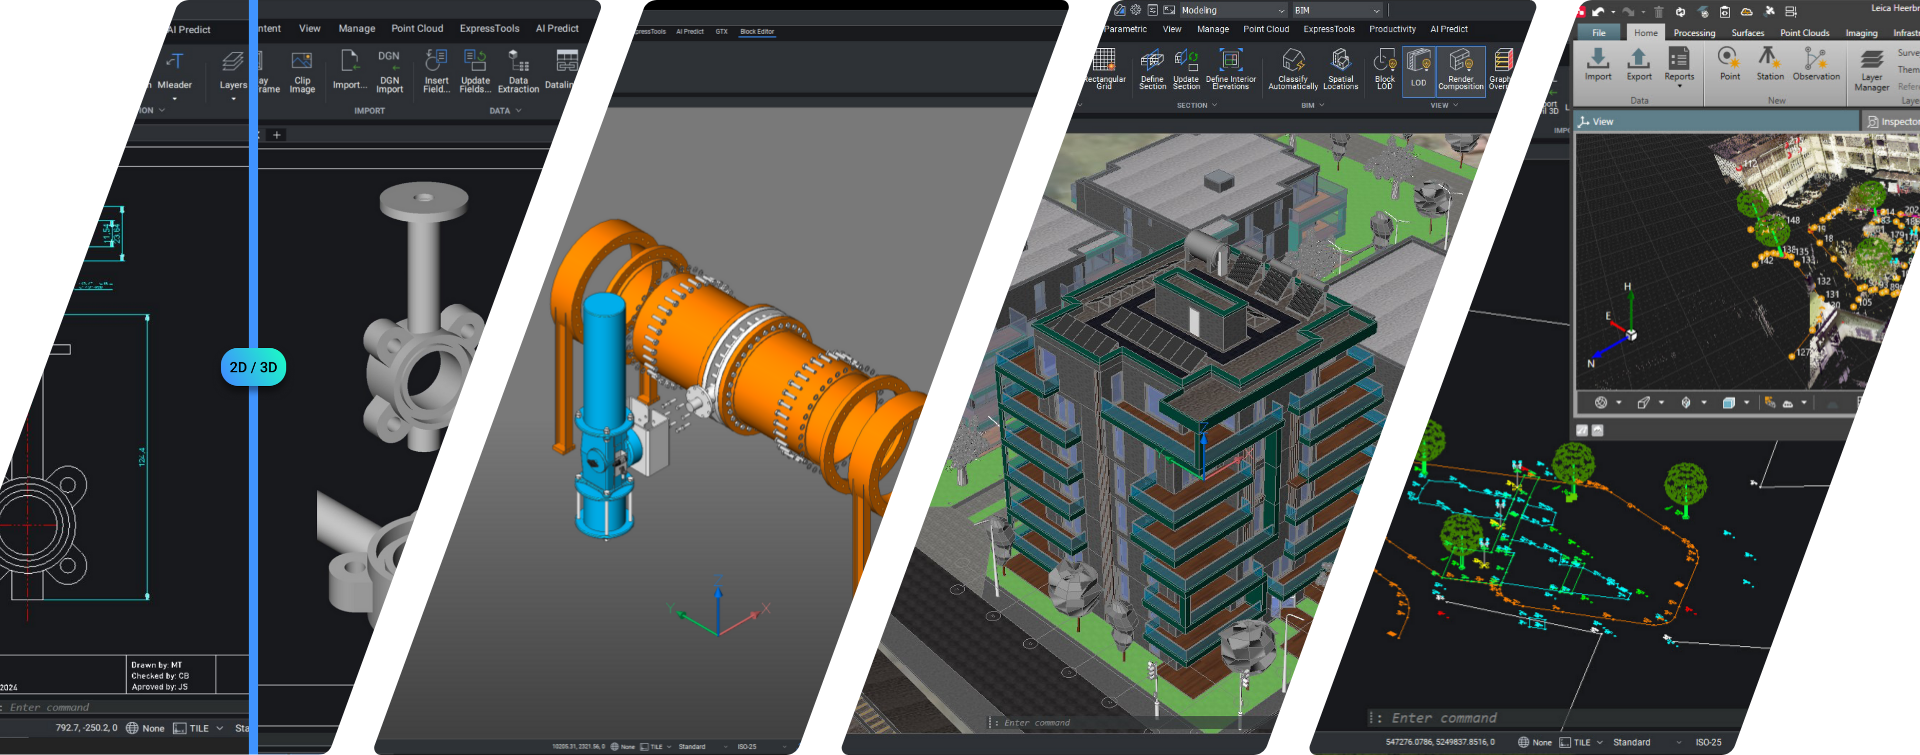Select the Home tab in Leica window
Screen dimensions: 1920x755
click(1645, 33)
